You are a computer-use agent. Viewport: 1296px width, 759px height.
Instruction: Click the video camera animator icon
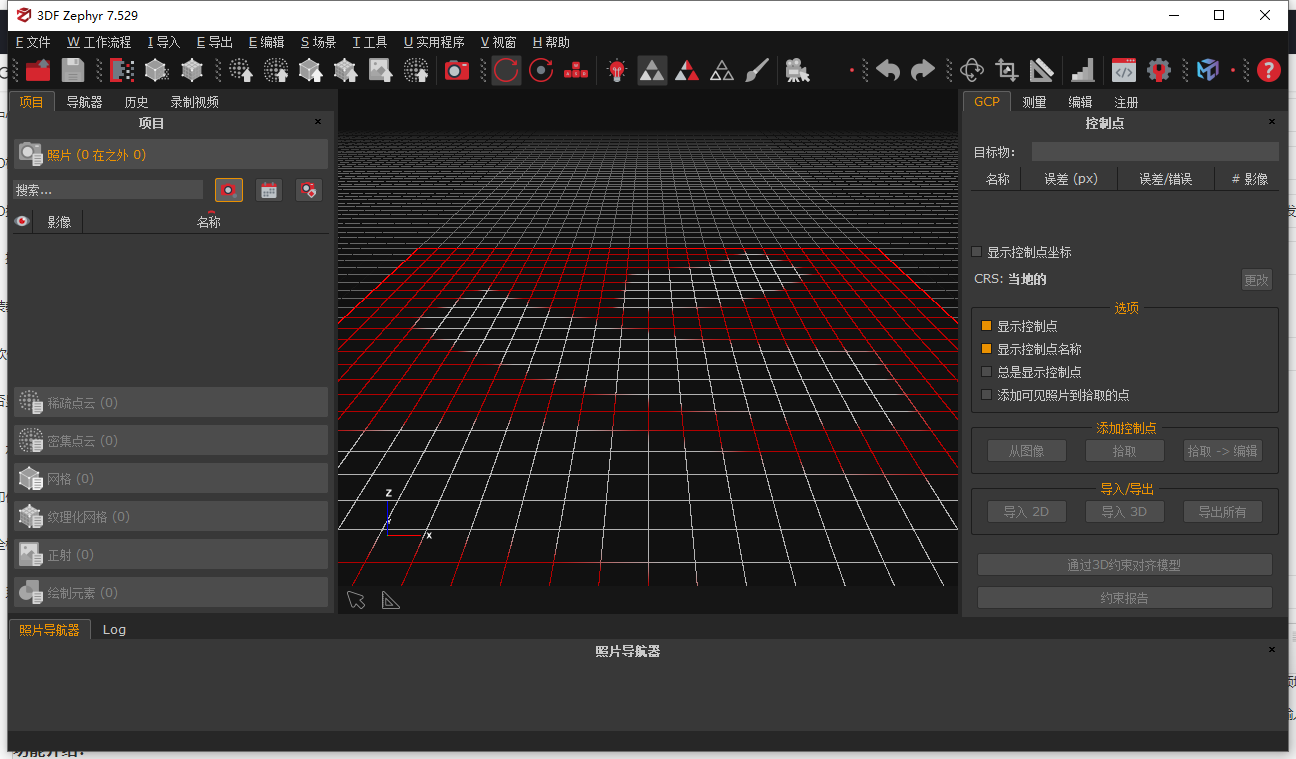(x=797, y=70)
